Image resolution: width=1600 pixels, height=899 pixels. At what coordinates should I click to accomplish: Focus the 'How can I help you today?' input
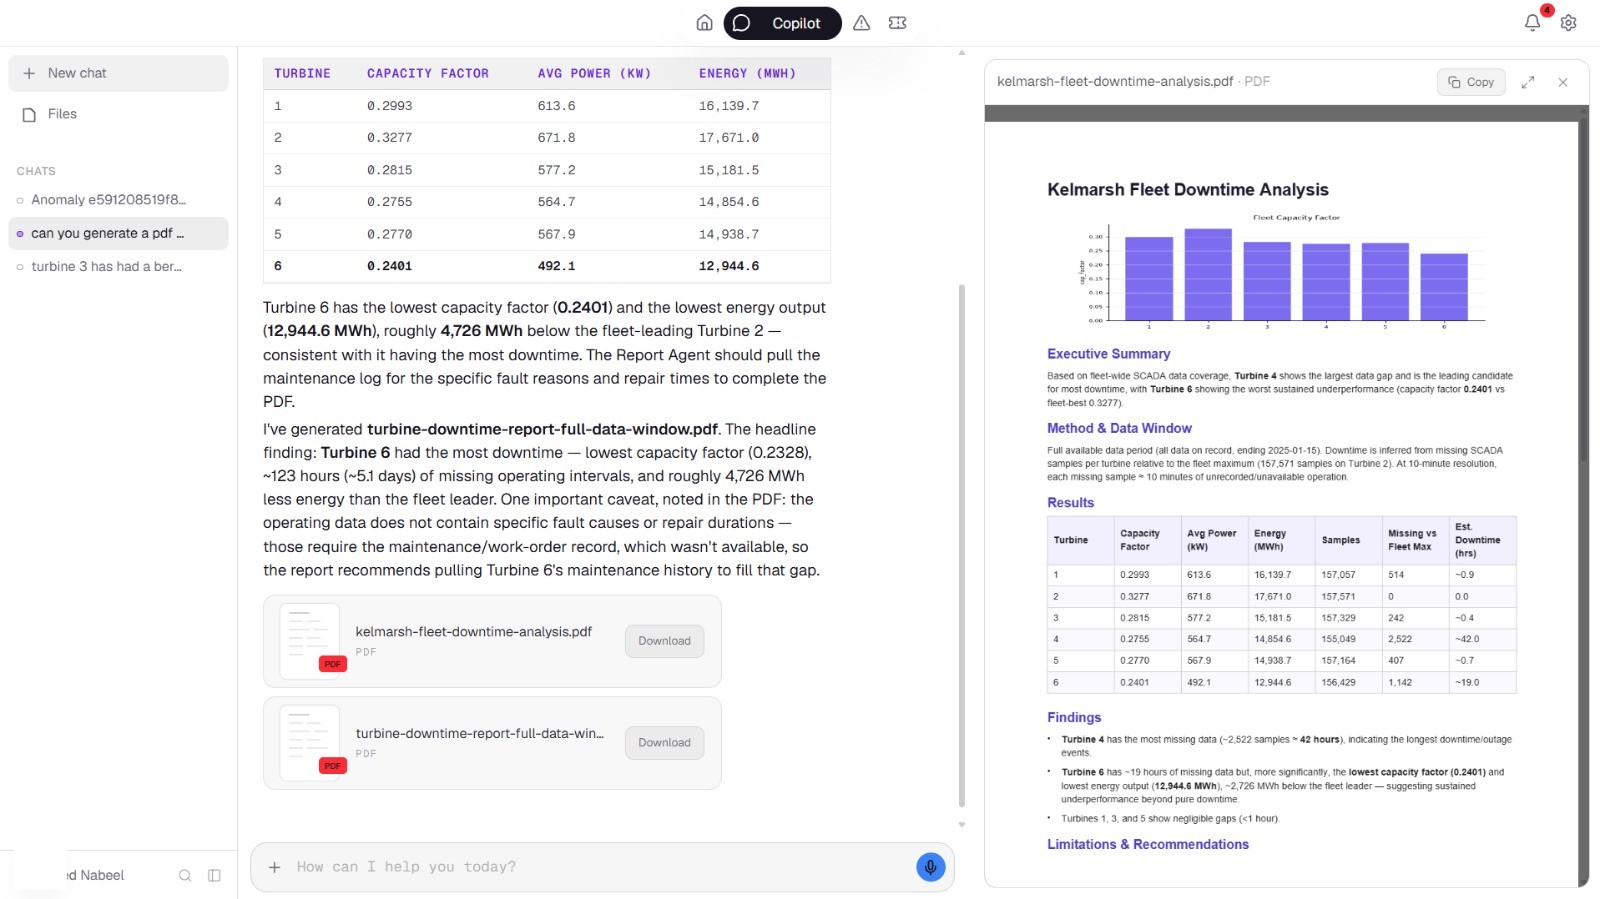[x=600, y=867]
